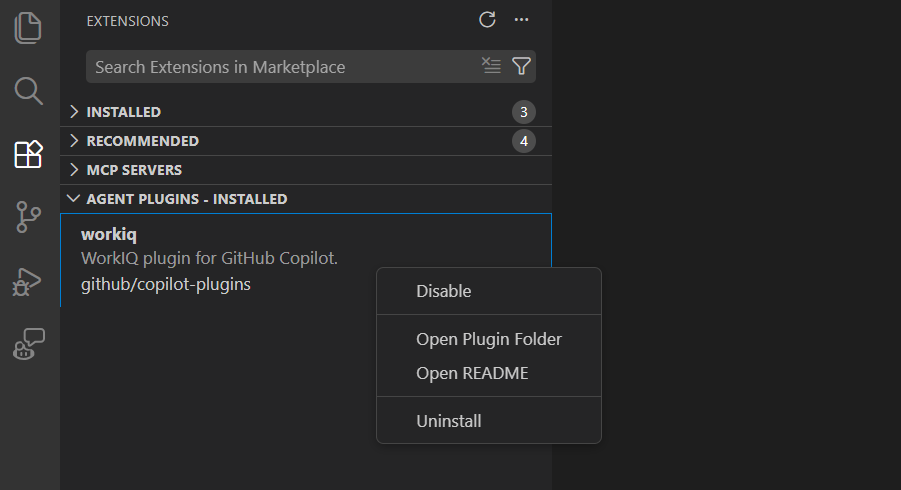Click the github/copilot-plugins publisher text
The image size is (901, 490).
click(165, 284)
